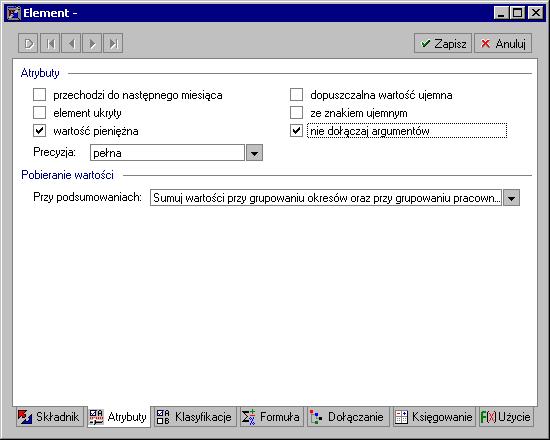Viewport: 550px width, 440px height.
Task: Open the Formuła tab
Action: click(271, 417)
